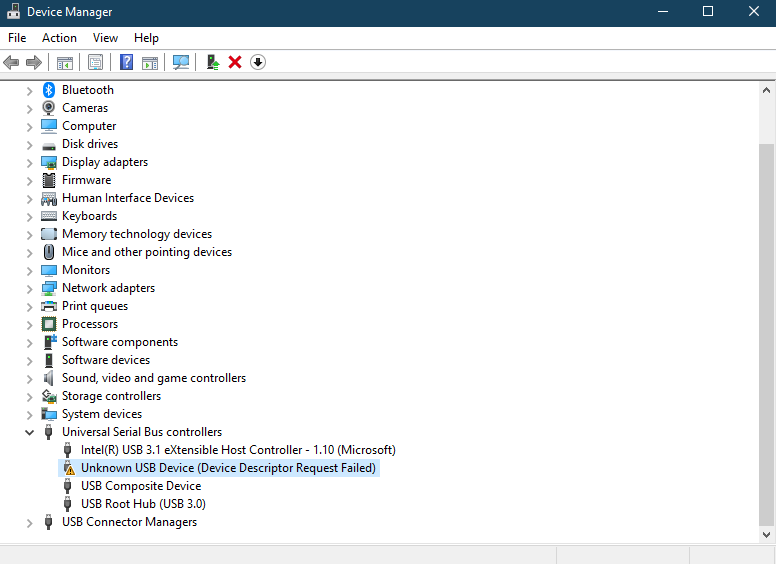The width and height of the screenshot is (776, 564).
Task: Click the Human Interface Devices icon
Action: point(48,198)
